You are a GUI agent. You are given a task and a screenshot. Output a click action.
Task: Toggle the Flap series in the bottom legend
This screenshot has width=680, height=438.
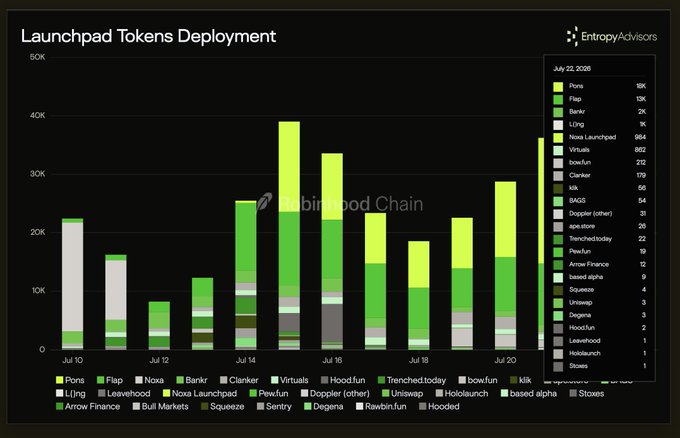(x=110, y=380)
